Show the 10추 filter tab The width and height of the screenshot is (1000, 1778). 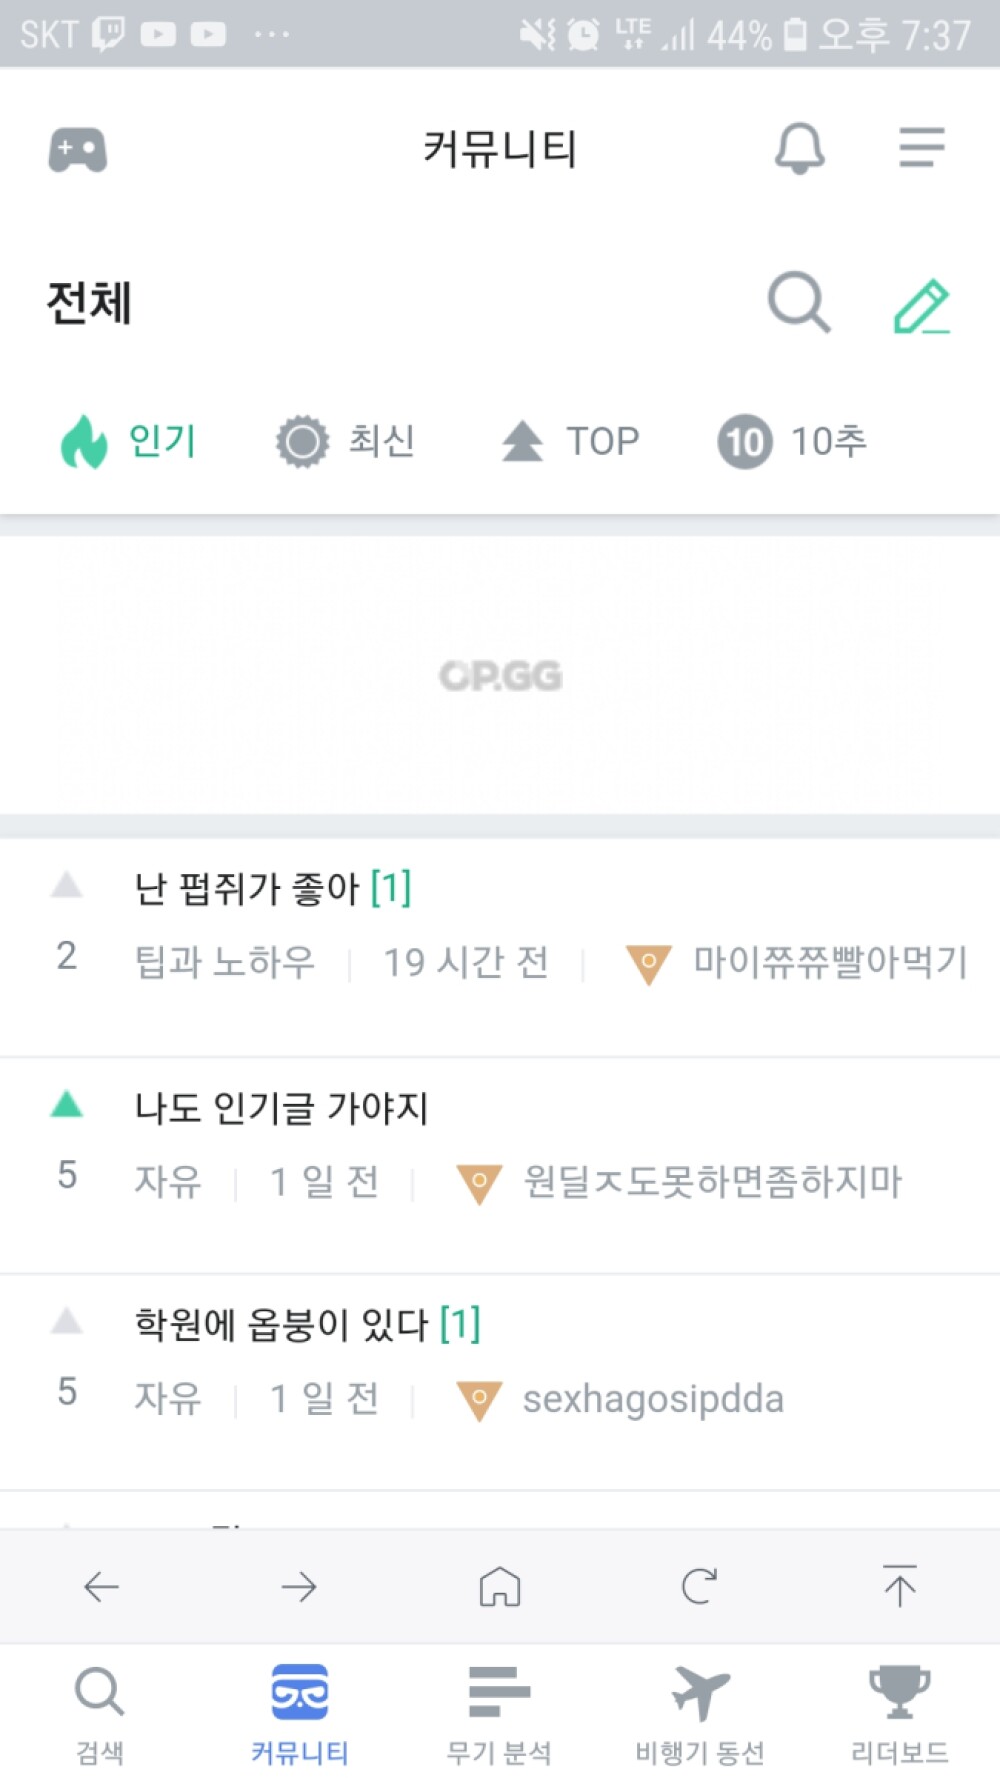[x=792, y=441]
